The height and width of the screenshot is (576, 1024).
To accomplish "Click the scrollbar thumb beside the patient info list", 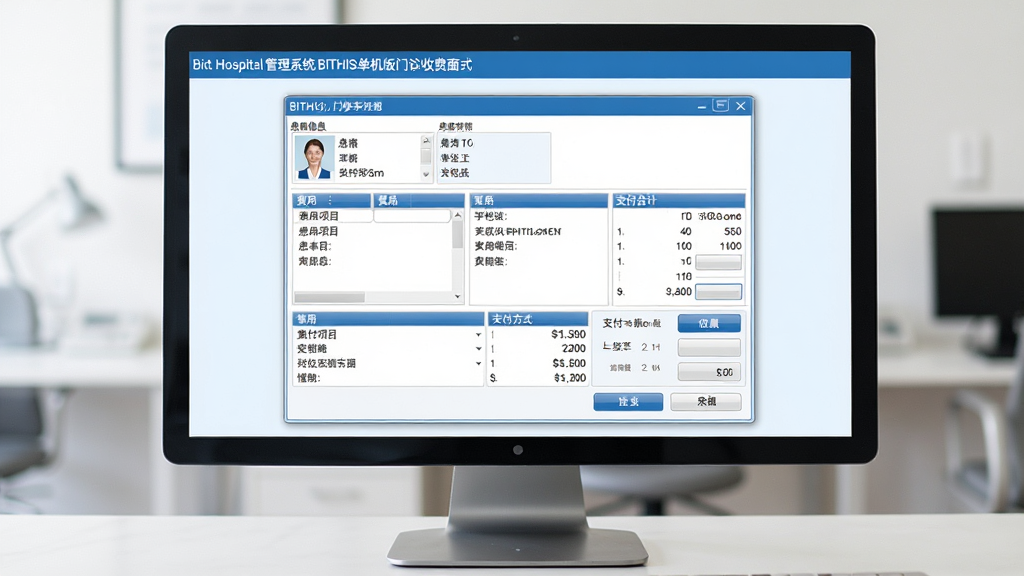I will pyautogui.click(x=426, y=157).
